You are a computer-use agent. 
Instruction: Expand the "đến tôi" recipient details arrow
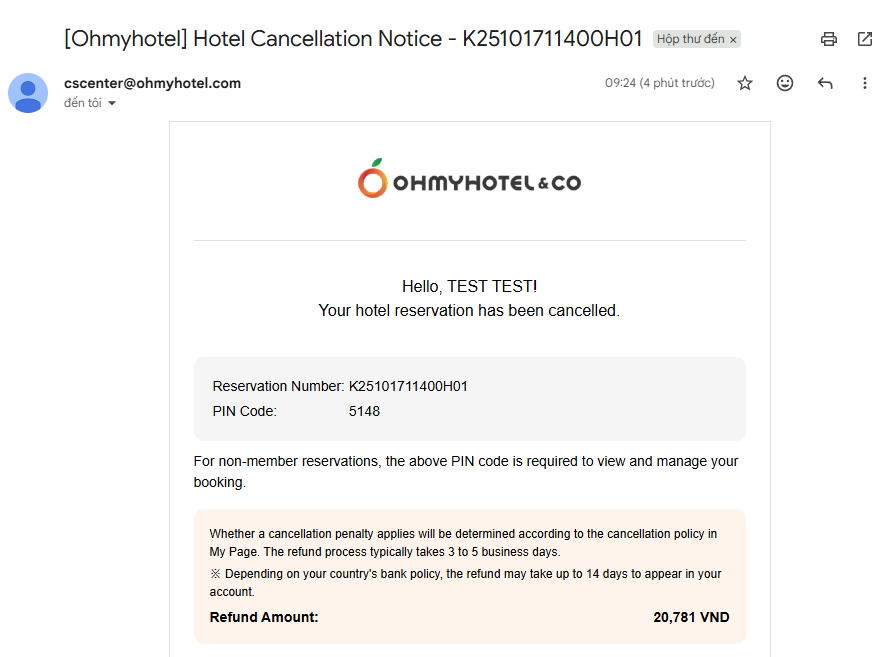tap(112, 103)
